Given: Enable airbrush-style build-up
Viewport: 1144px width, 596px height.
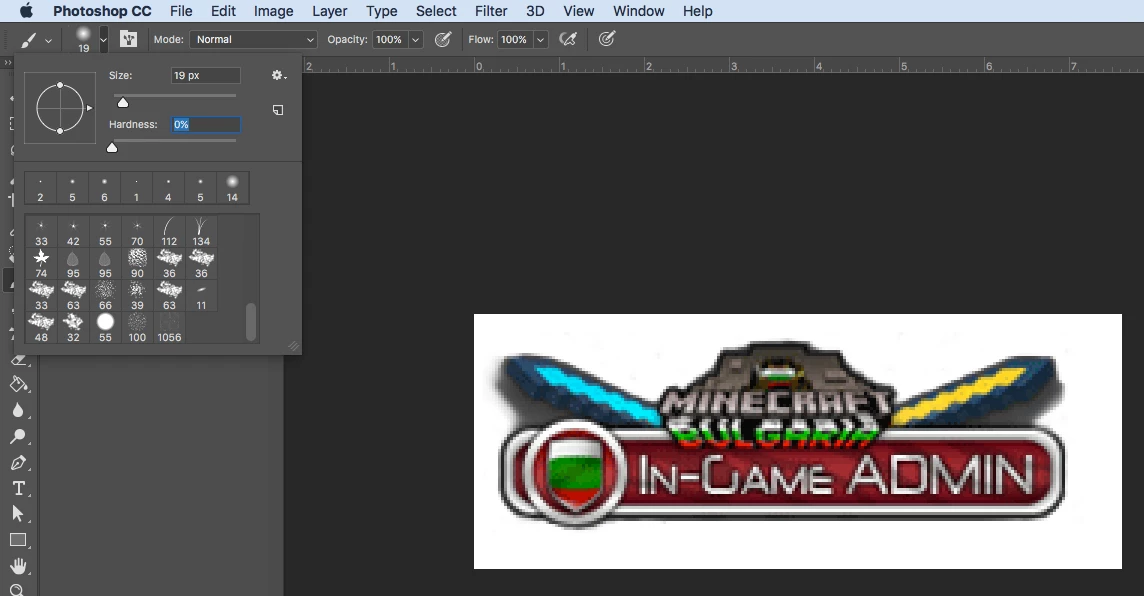Looking at the screenshot, I should tap(568, 39).
